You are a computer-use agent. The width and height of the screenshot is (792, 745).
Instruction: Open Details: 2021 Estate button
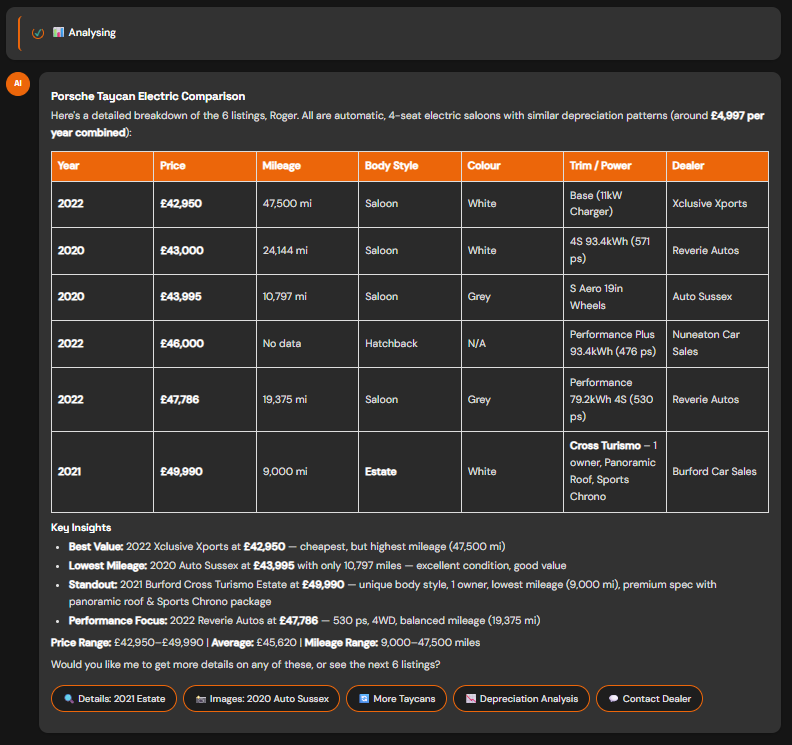coord(114,699)
